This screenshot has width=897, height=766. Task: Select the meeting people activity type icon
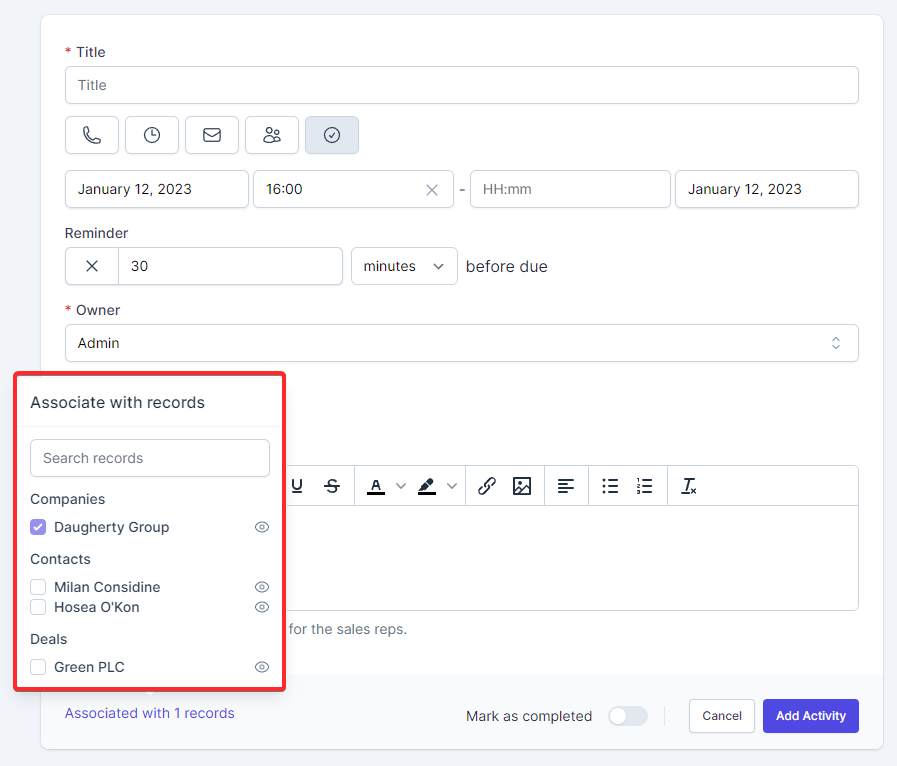[272, 135]
